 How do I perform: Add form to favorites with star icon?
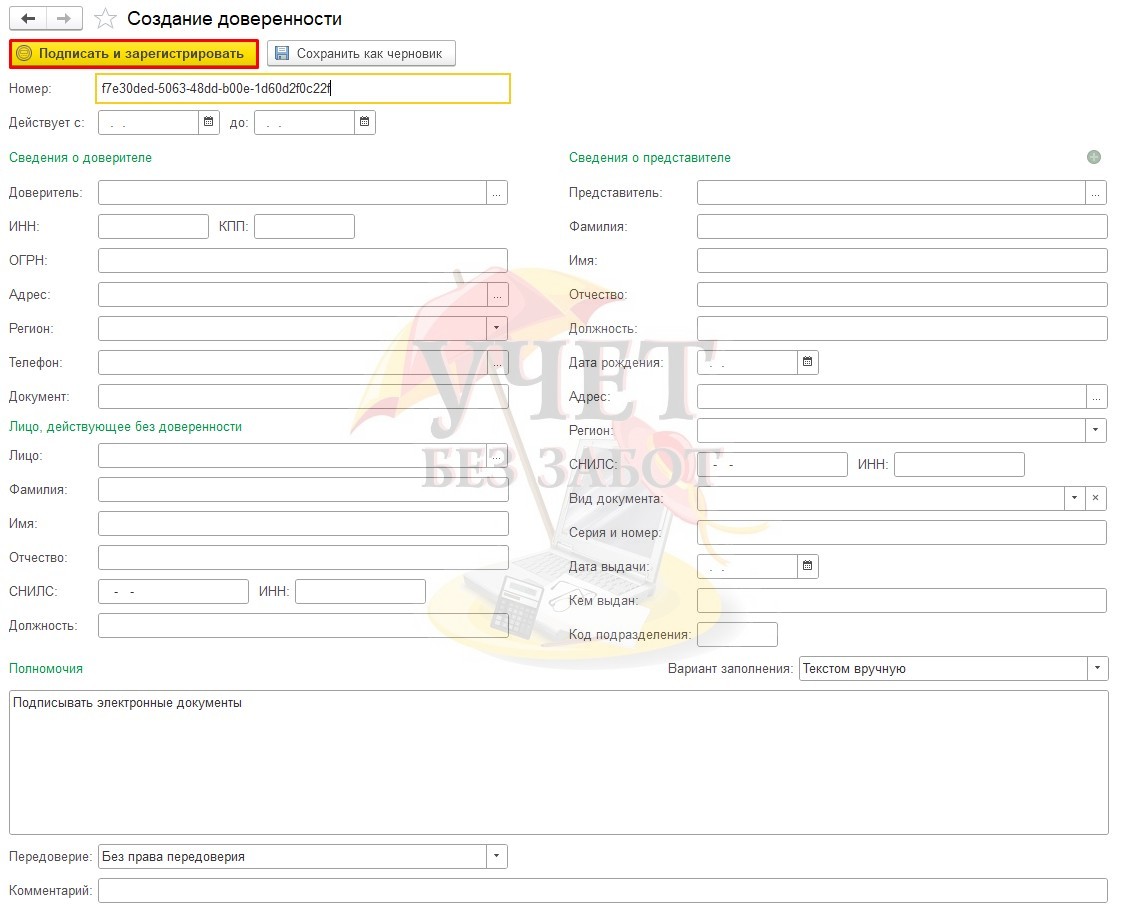coord(105,19)
